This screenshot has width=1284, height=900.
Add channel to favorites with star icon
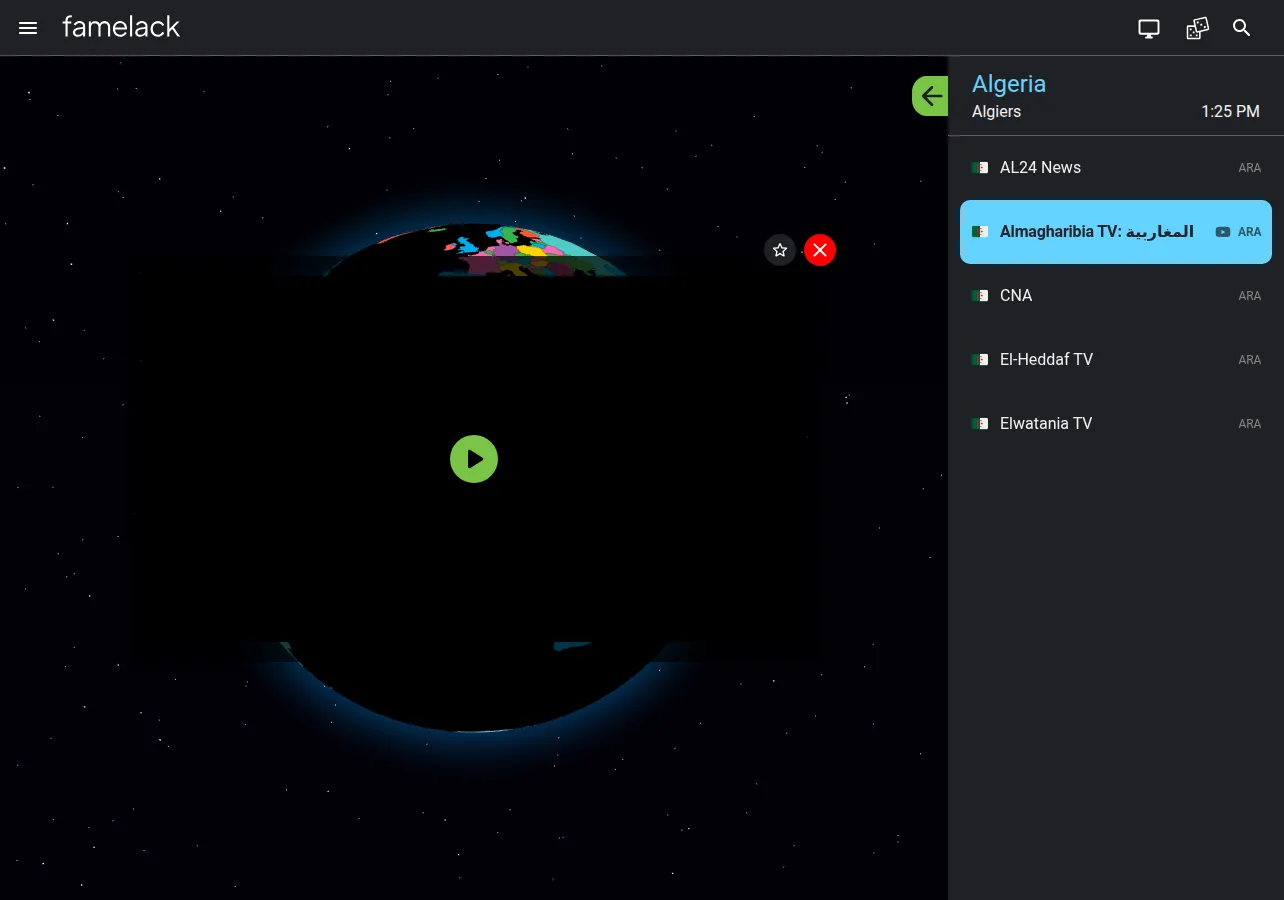[780, 250]
